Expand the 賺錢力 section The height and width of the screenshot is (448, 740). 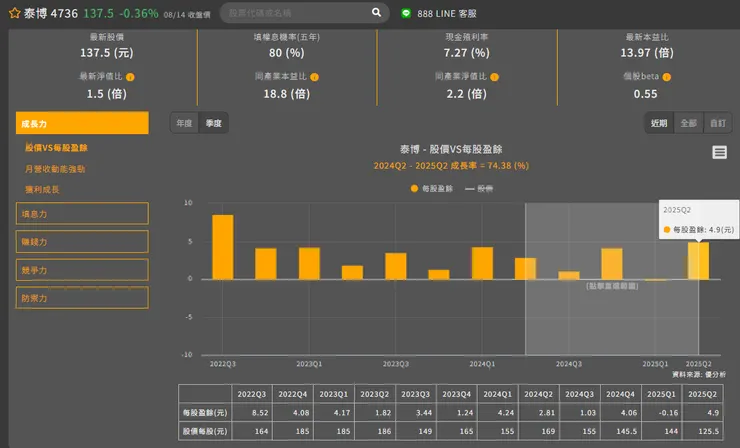pyautogui.click(x=82, y=242)
